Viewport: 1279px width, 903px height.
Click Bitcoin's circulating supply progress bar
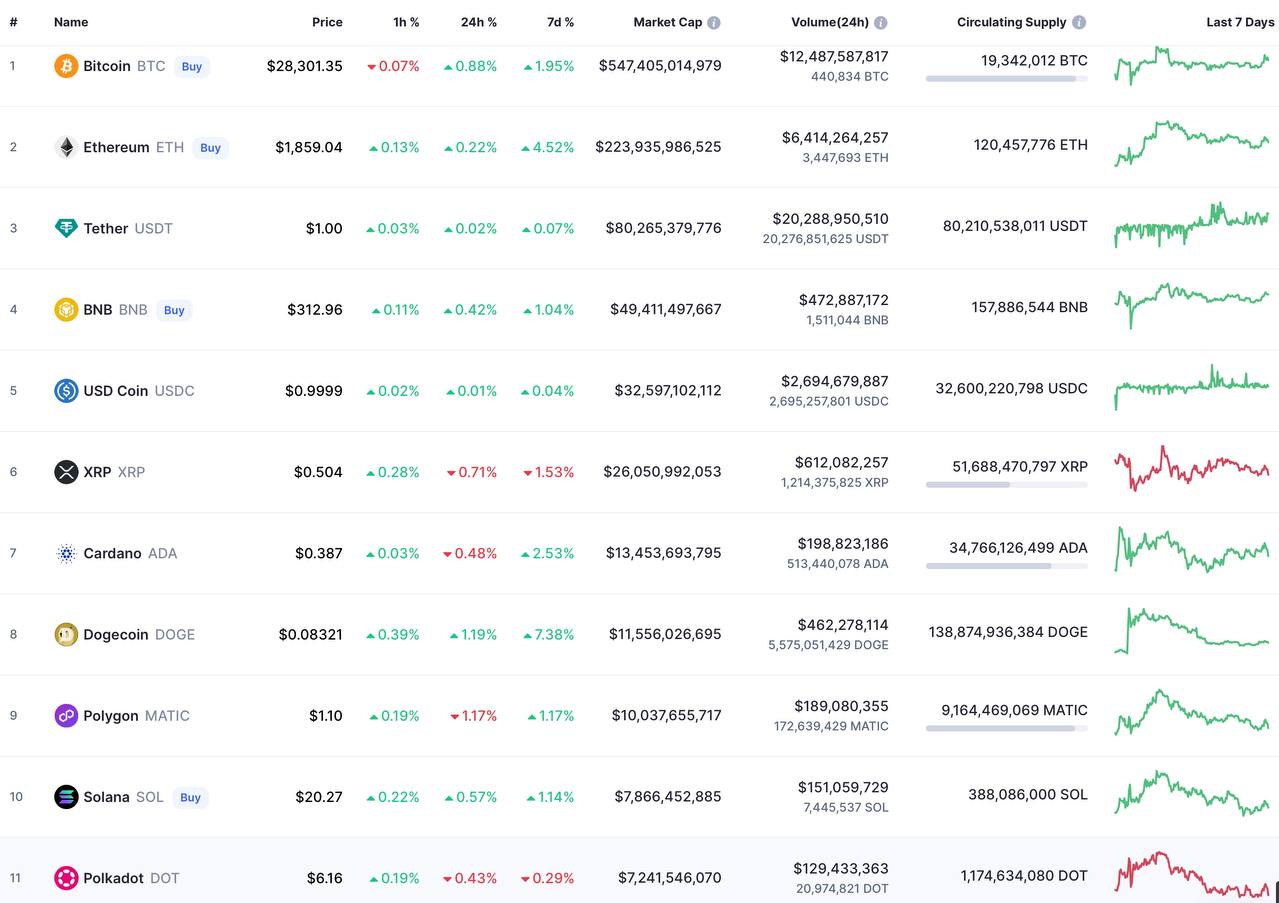coord(1006,78)
